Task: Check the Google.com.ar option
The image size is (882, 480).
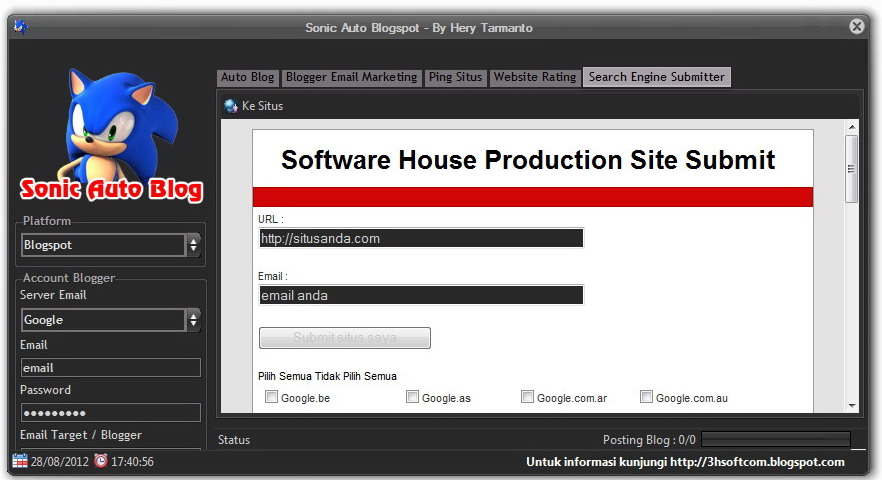Action: [527, 397]
